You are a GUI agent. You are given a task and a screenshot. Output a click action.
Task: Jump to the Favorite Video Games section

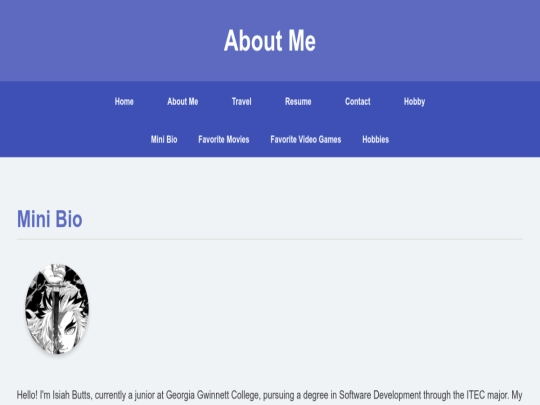pos(305,139)
